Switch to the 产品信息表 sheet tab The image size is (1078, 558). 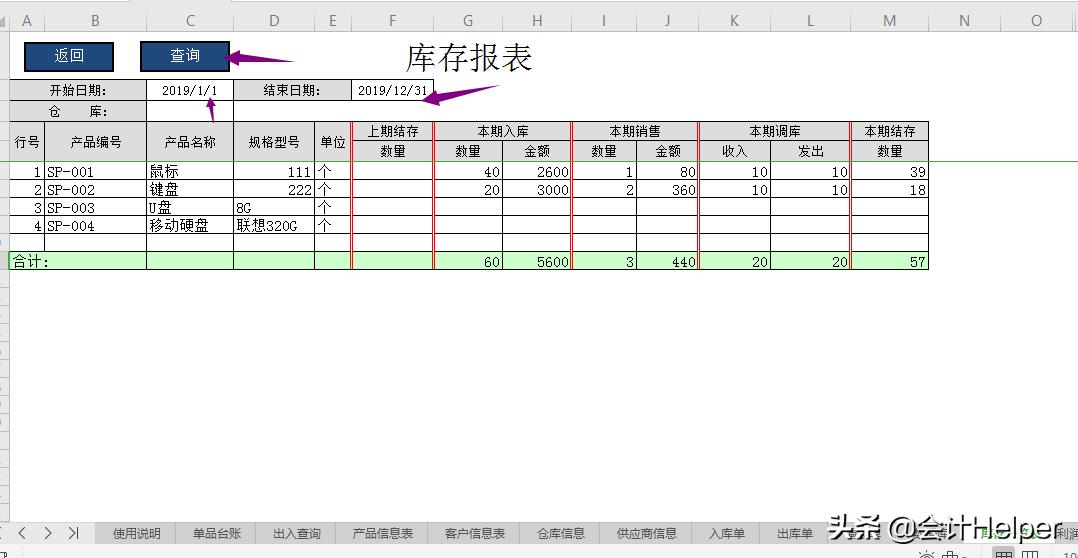point(382,533)
